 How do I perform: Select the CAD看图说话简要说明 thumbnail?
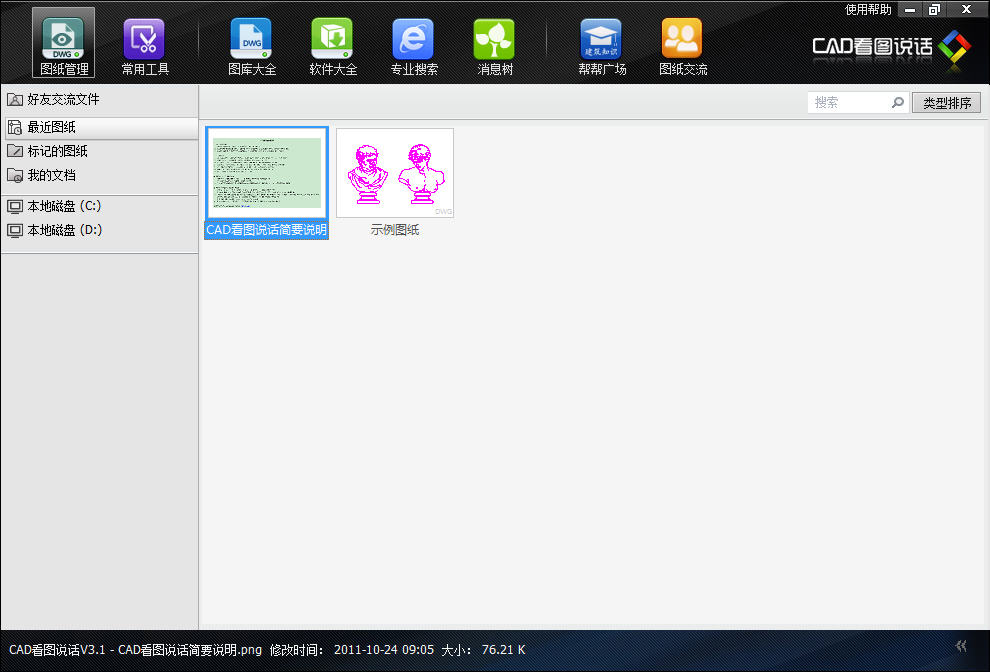266,173
